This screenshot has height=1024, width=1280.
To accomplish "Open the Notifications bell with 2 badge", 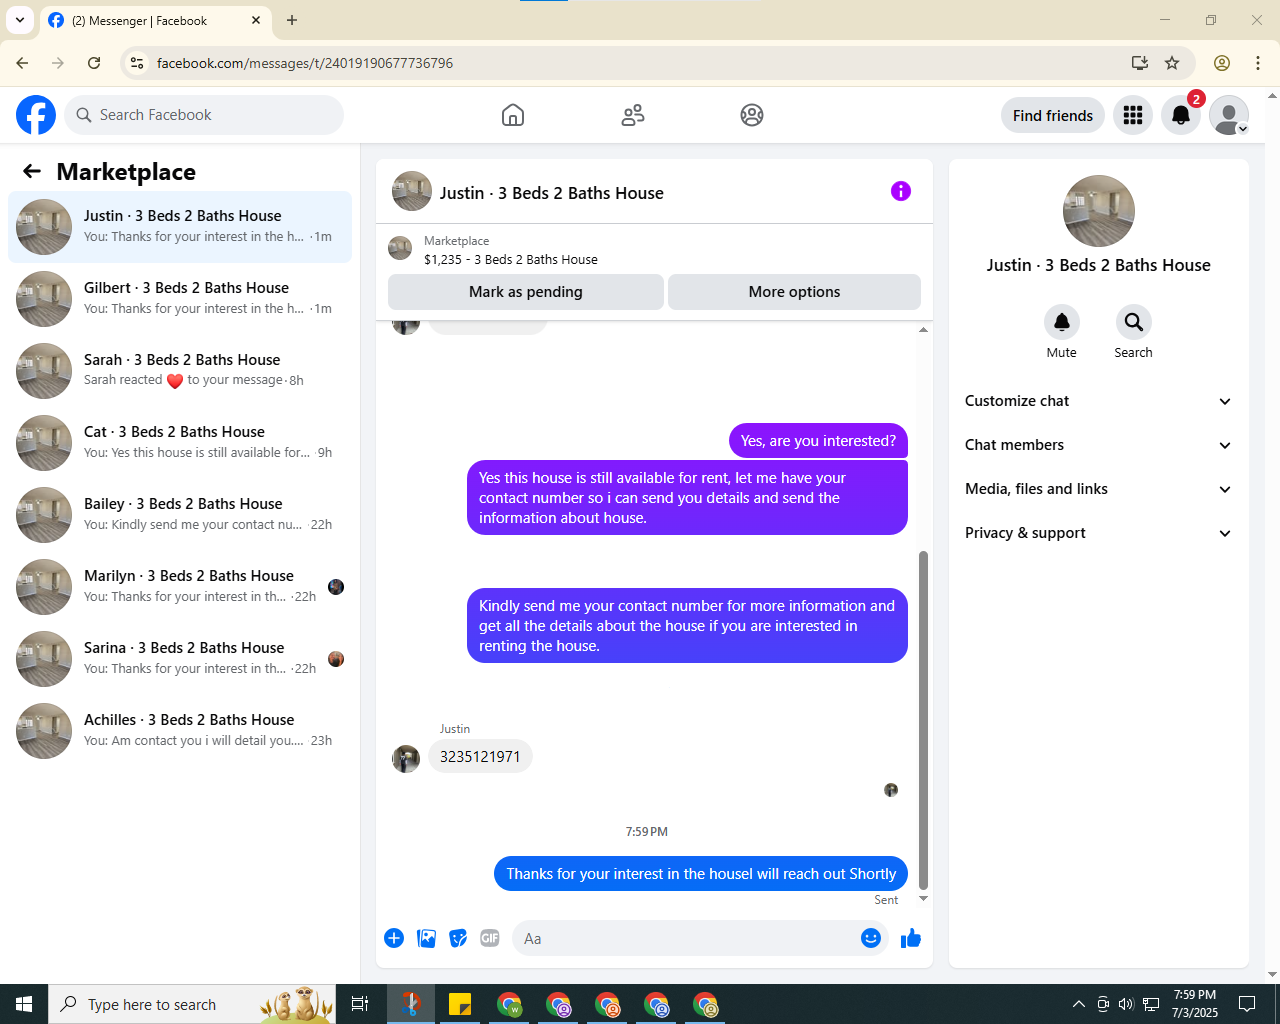I will tap(1181, 115).
